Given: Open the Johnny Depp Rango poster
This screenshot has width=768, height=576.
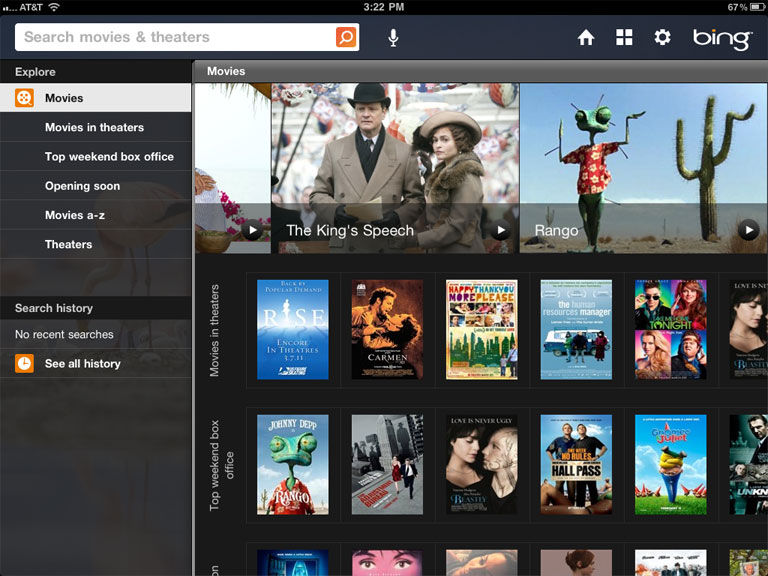Looking at the screenshot, I should (x=293, y=465).
